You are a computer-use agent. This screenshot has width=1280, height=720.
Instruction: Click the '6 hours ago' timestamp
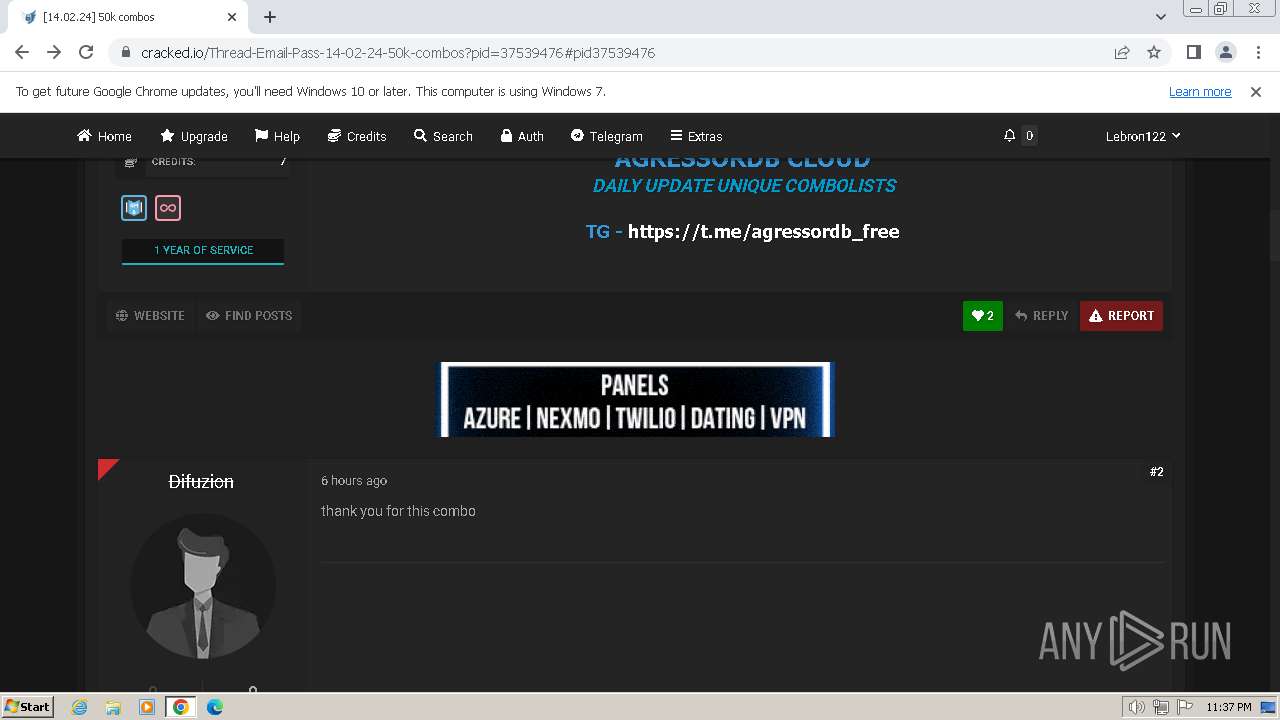(354, 481)
